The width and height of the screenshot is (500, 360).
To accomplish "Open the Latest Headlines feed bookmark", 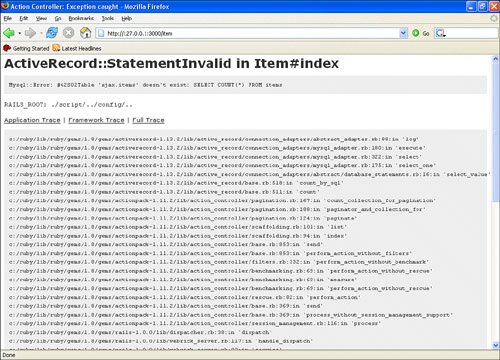I will point(77,48).
